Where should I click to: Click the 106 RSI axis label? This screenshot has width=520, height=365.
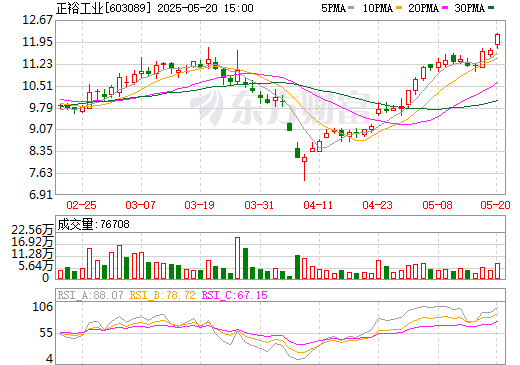pyautogui.click(x=43, y=306)
